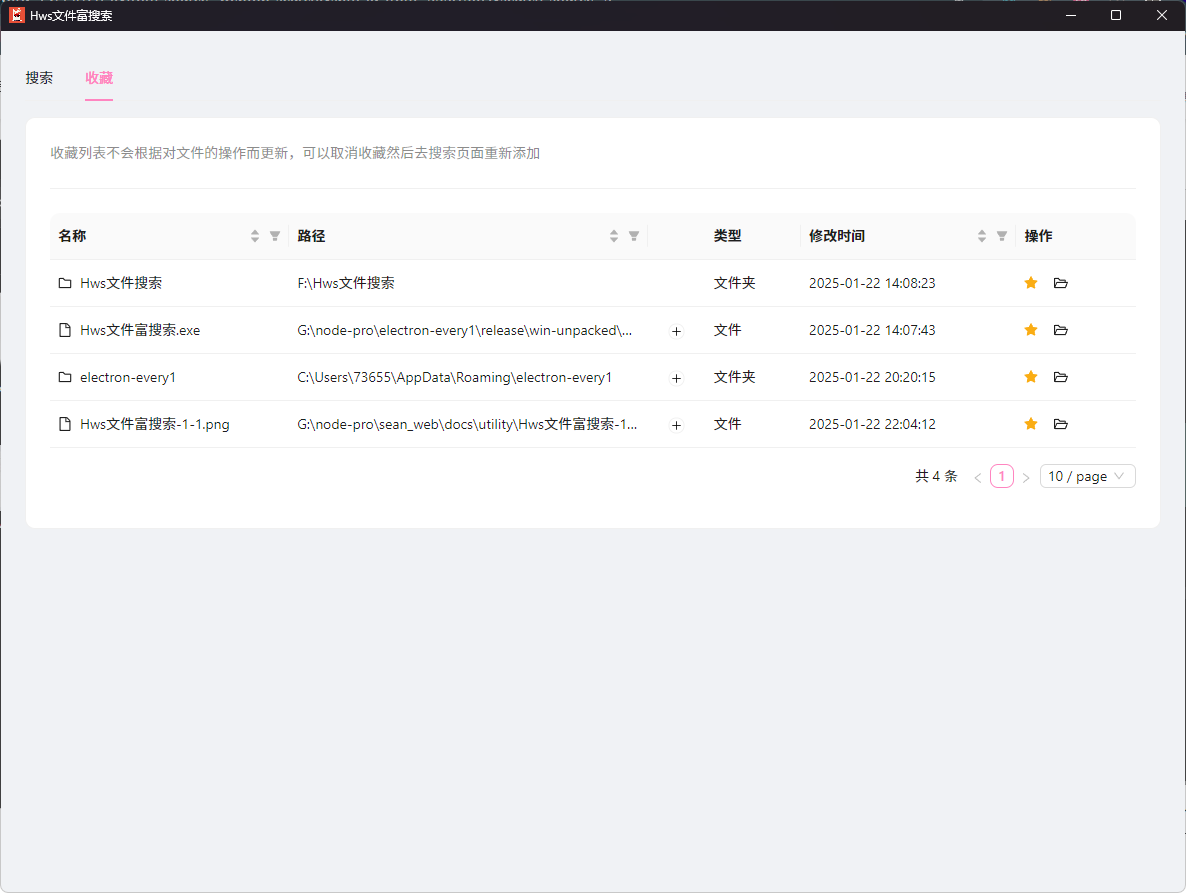The width and height of the screenshot is (1186, 893).
Task: Click the next page arrow
Action: tap(1026, 476)
